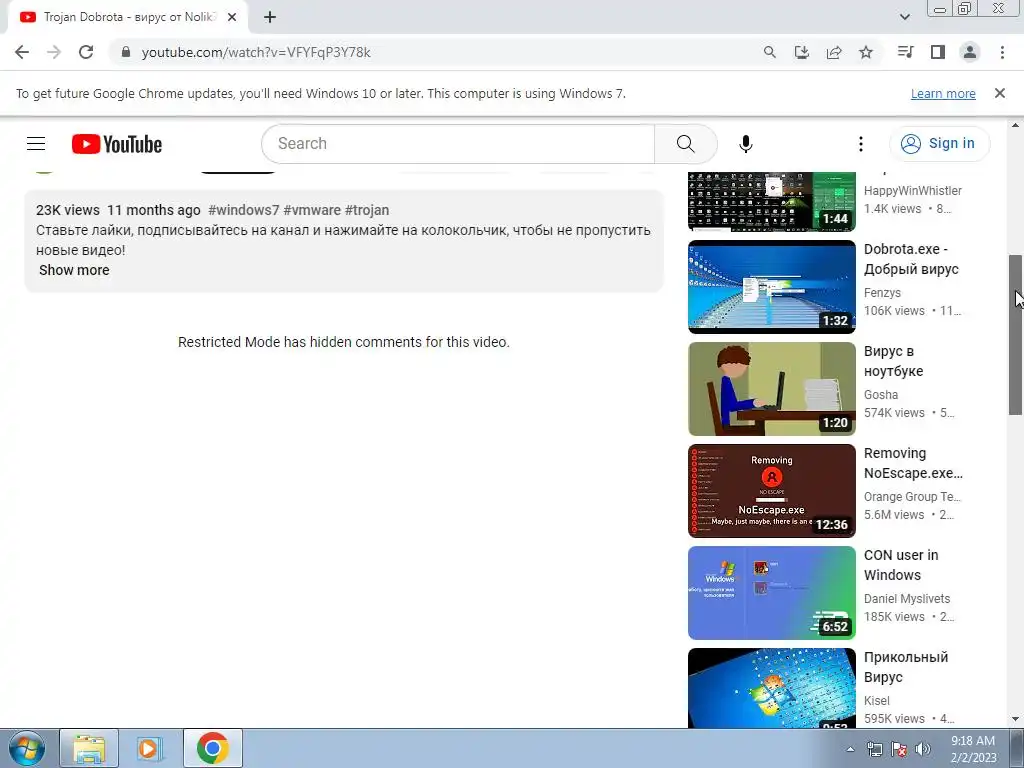Image resolution: width=1024 pixels, height=768 pixels.
Task: Dismiss the Chrome update notification bar
Action: click(1000, 93)
